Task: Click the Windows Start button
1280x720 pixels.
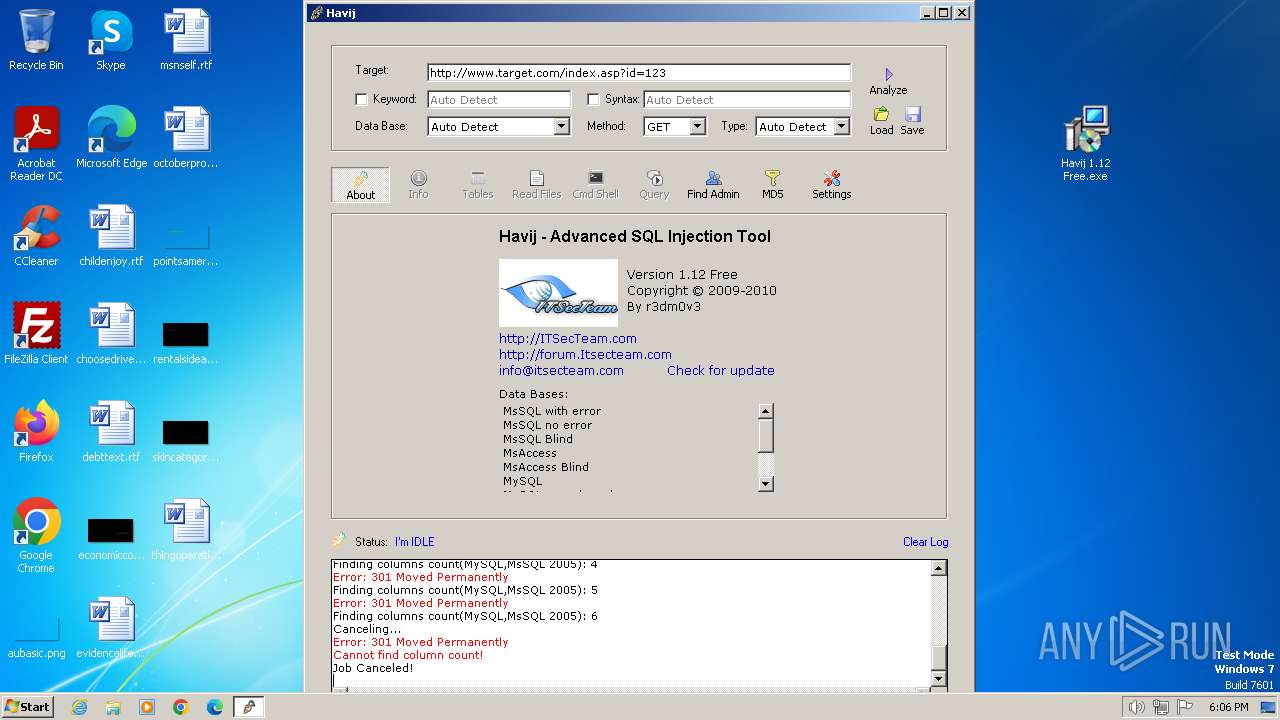Action: [27, 706]
